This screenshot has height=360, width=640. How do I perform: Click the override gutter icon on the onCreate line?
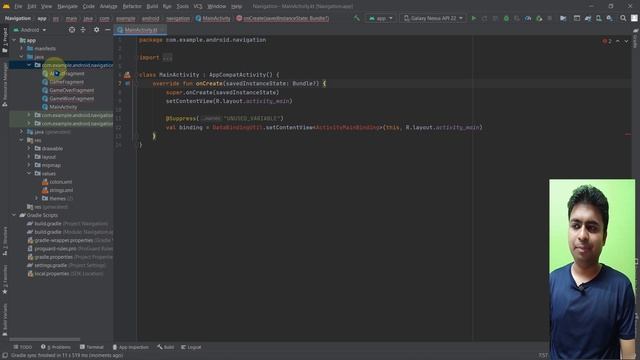[128, 83]
